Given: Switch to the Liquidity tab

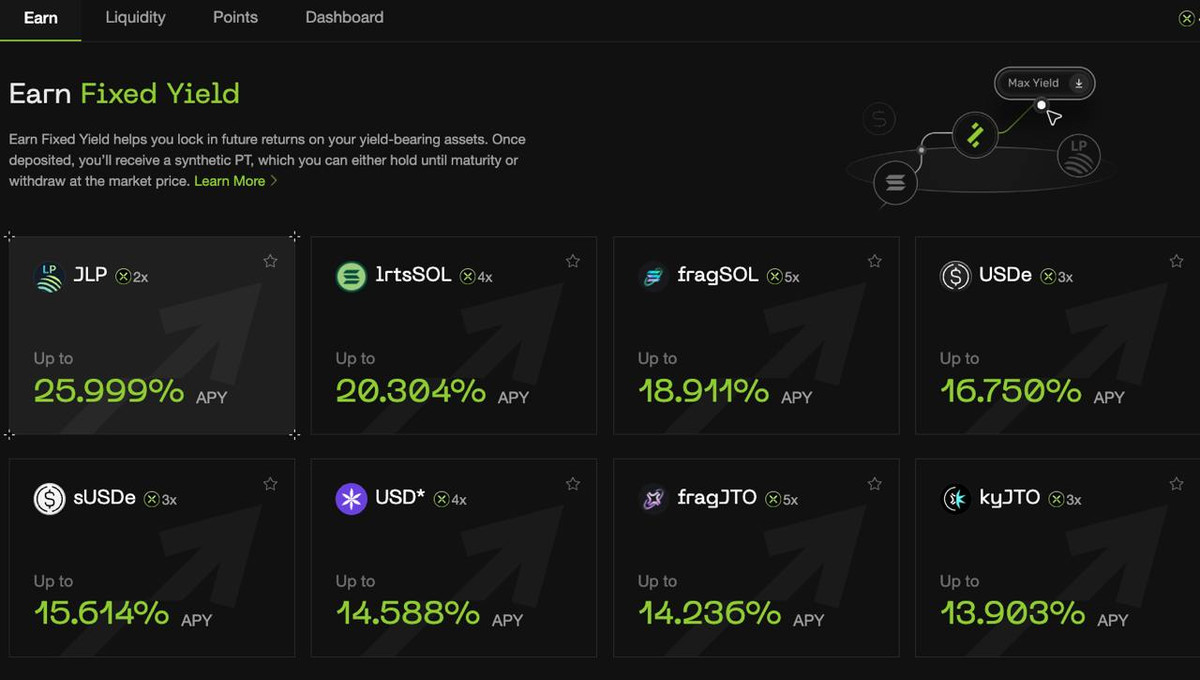Looking at the screenshot, I should pos(135,18).
